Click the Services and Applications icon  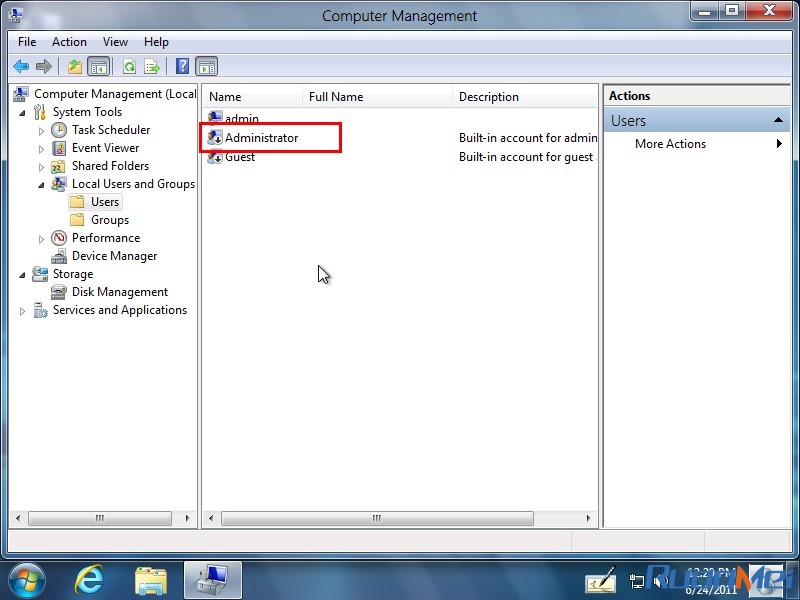pos(40,310)
